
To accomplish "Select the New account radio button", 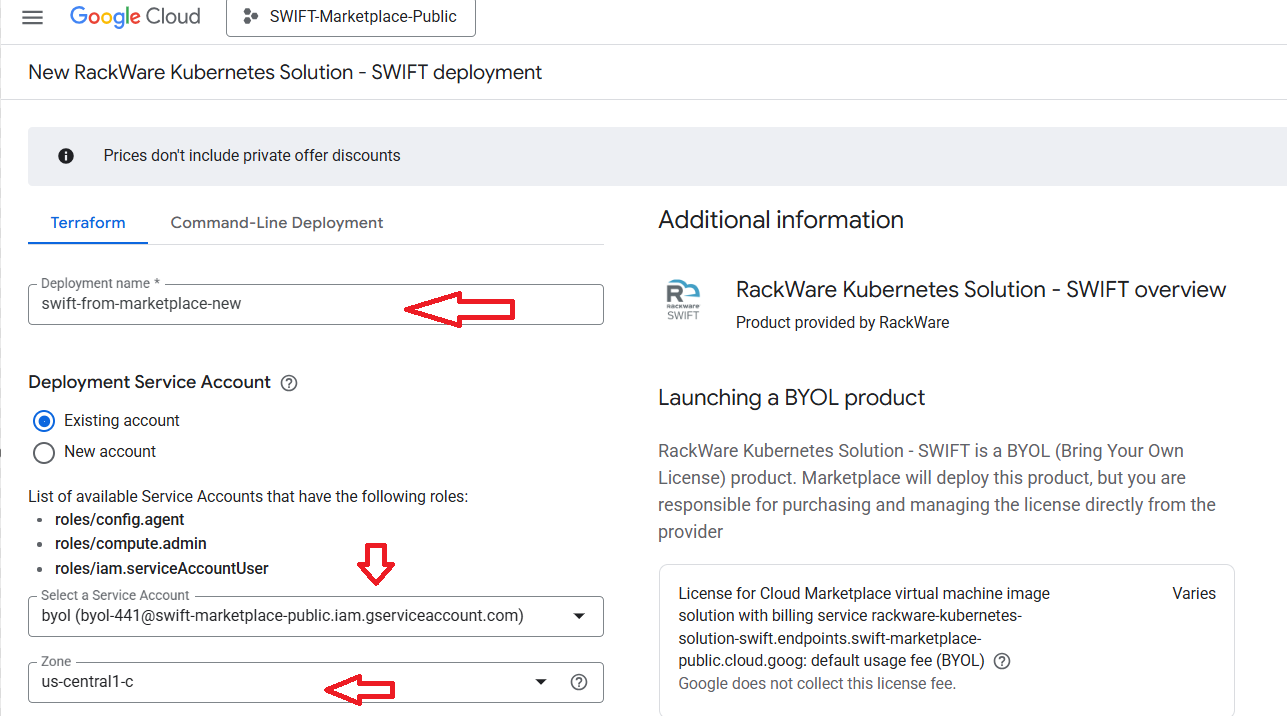I will (x=44, y=452).
